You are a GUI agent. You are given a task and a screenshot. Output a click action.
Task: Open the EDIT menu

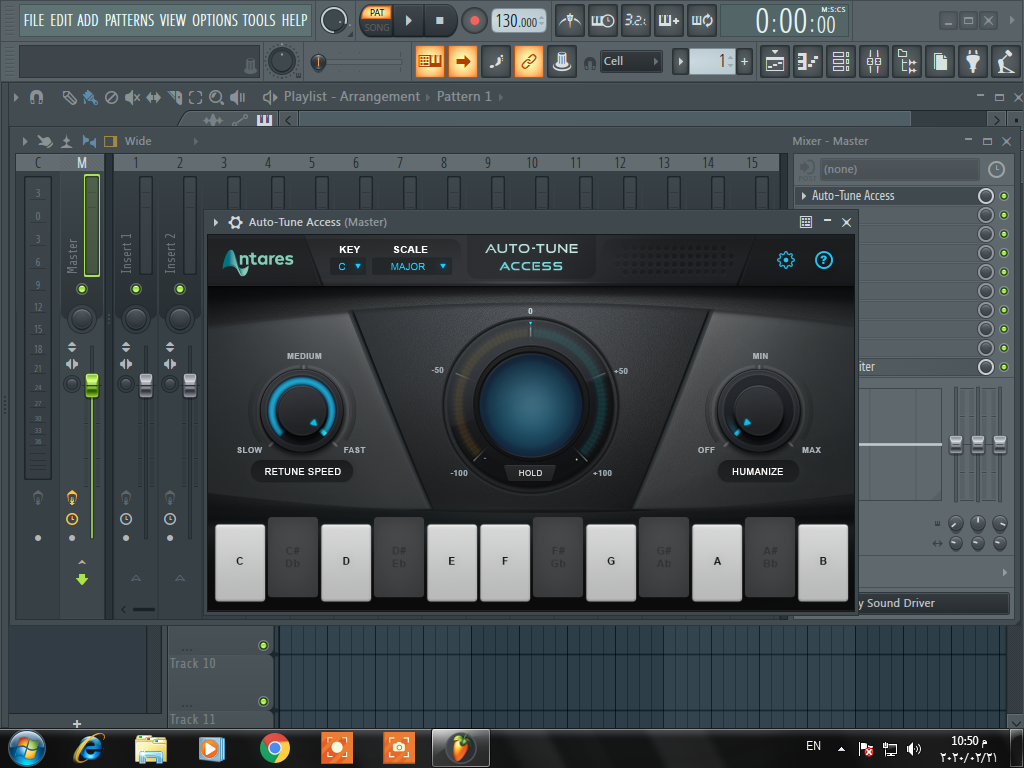tap(61, 20)
